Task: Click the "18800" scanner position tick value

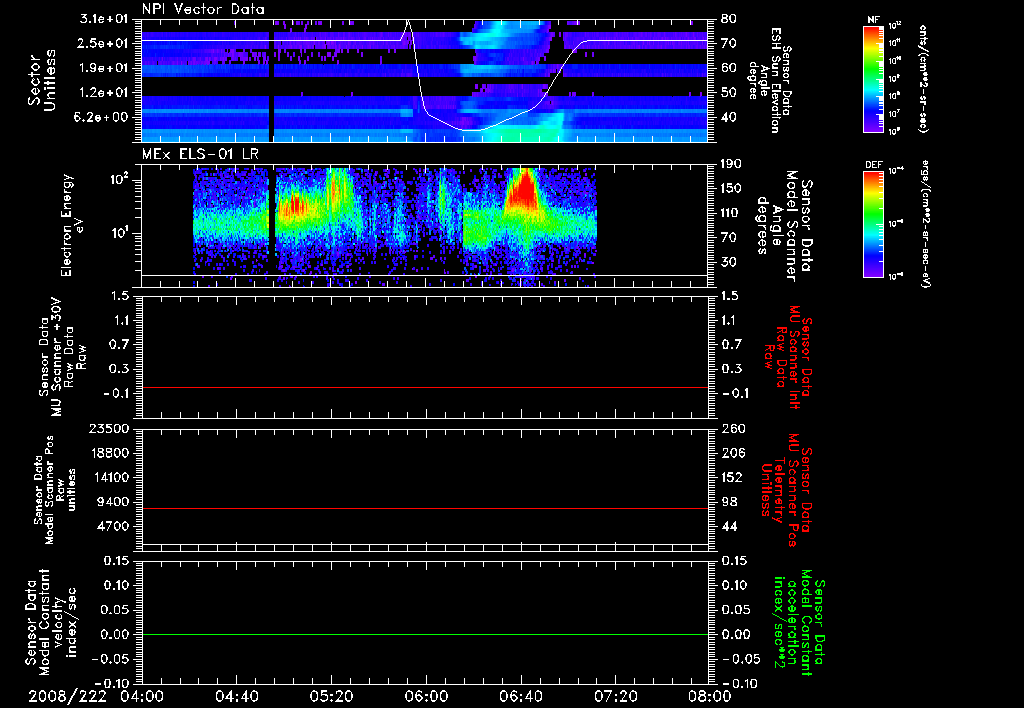Action: click(x=110, y=453)
